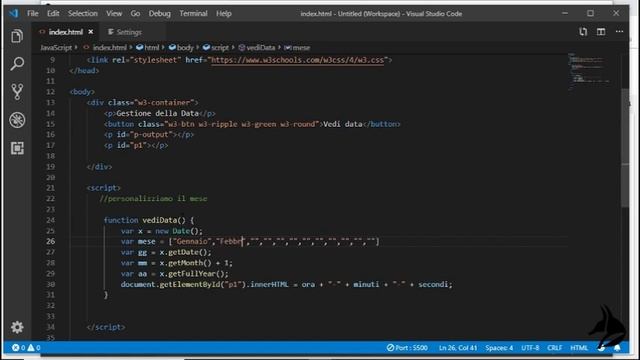
Task: Open the View menu
Action: 114,13
